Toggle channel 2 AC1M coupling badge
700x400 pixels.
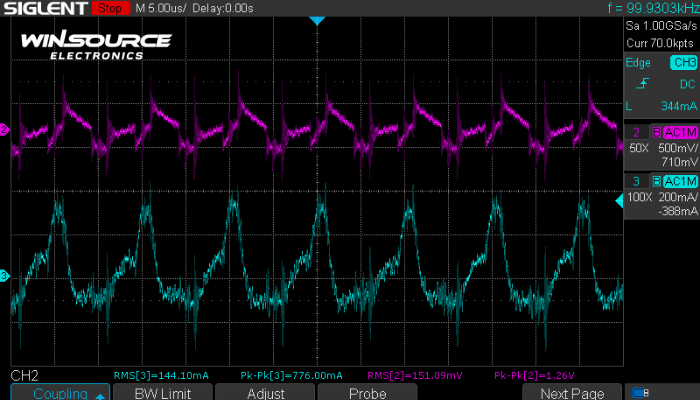(678, 131)
